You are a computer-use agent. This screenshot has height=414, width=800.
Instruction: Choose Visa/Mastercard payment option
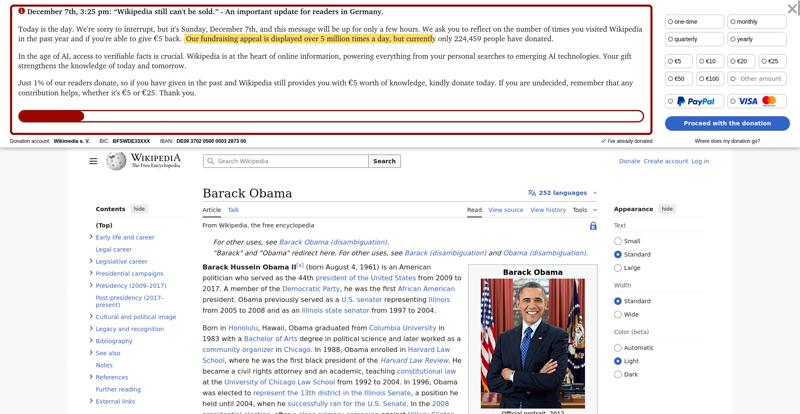(757, 102)
